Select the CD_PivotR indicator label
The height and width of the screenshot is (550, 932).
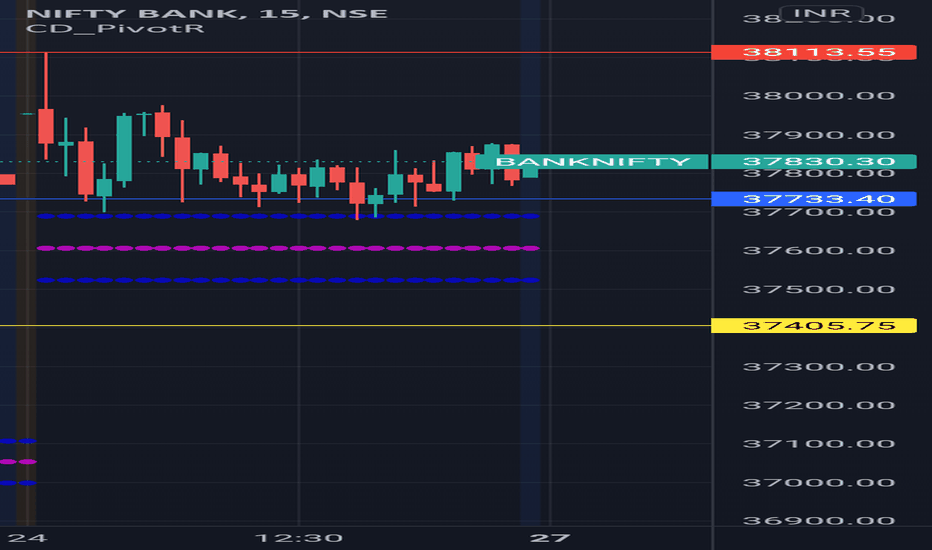115,28
